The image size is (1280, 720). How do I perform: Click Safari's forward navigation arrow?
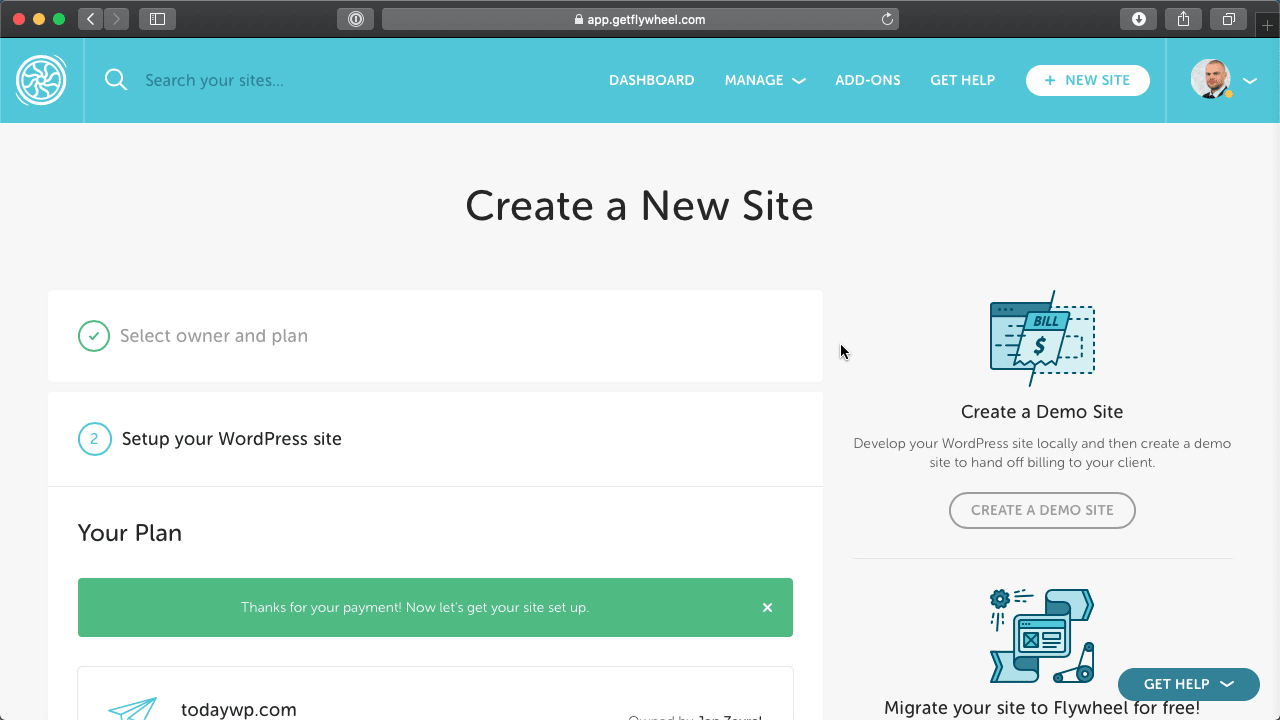[x=116, y=19]
